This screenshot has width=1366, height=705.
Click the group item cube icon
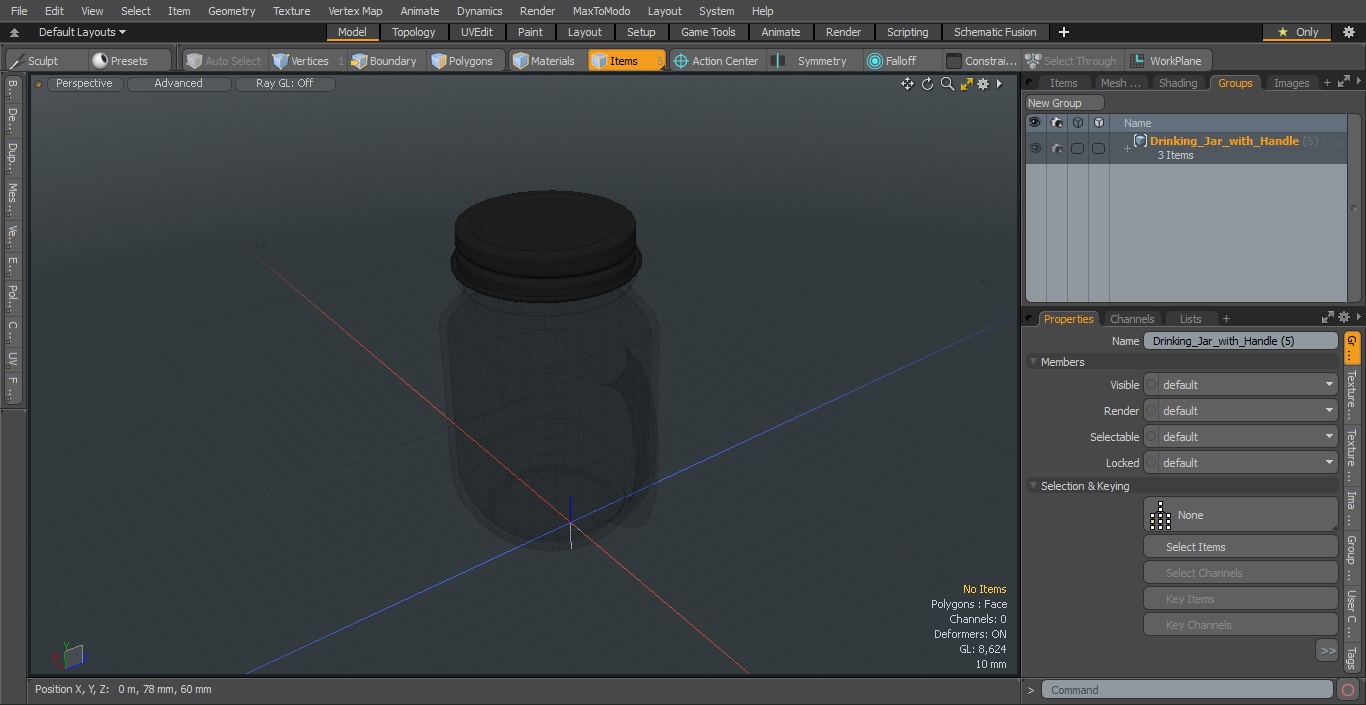pos(1140,141)
